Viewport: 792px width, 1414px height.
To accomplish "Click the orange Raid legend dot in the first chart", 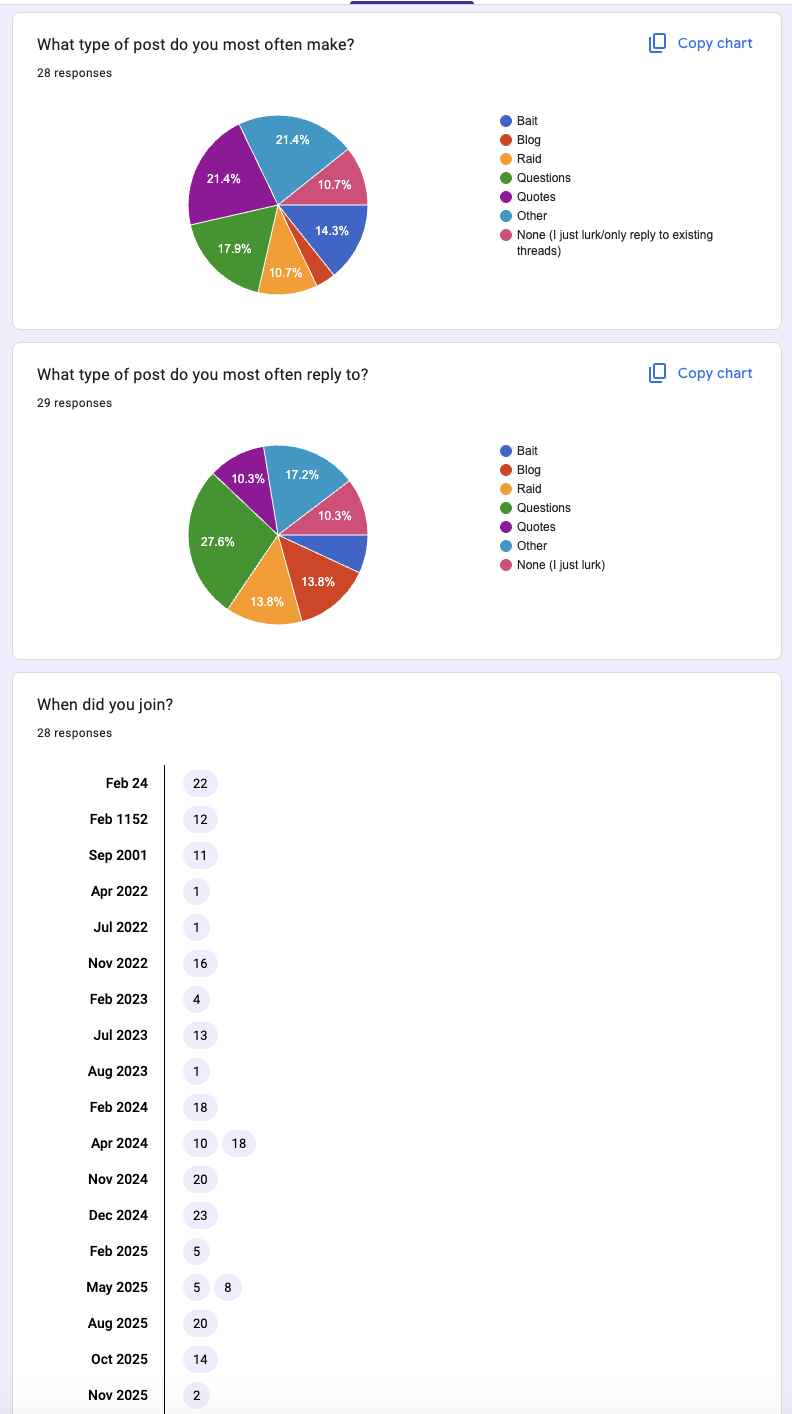I will click(506, 159).
